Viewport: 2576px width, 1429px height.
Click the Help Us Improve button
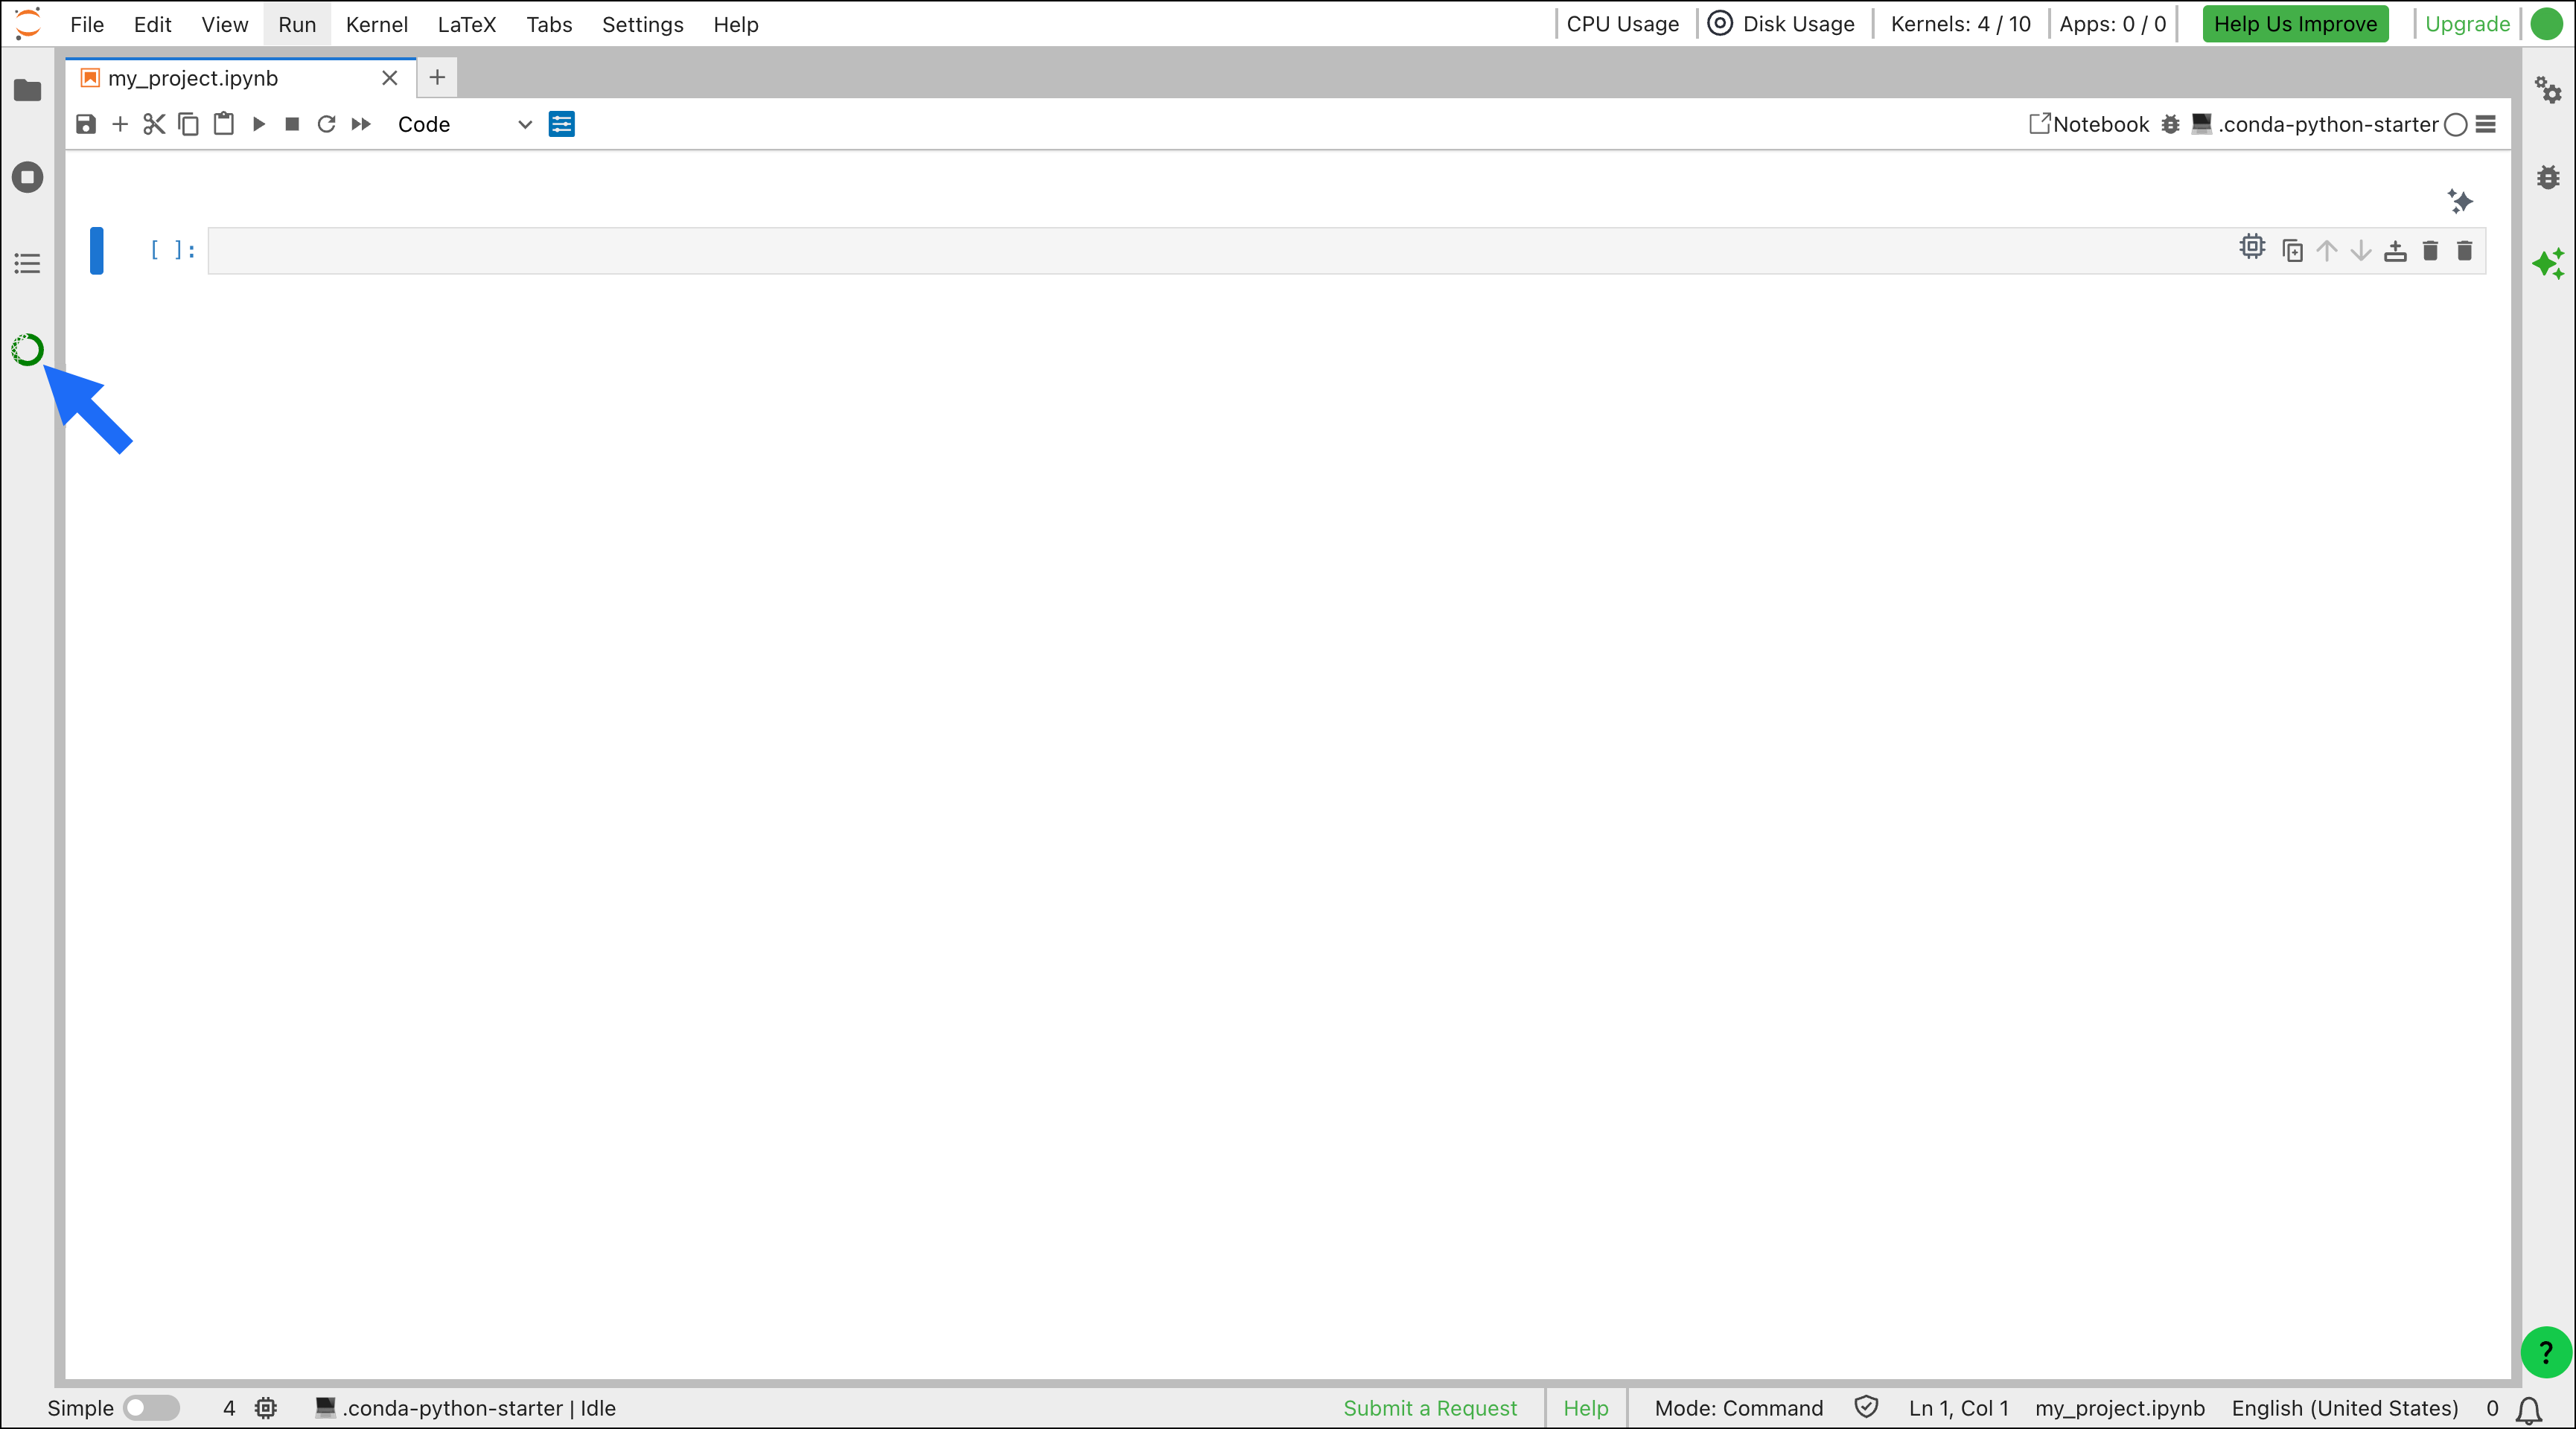click(x=2294, y=24)
